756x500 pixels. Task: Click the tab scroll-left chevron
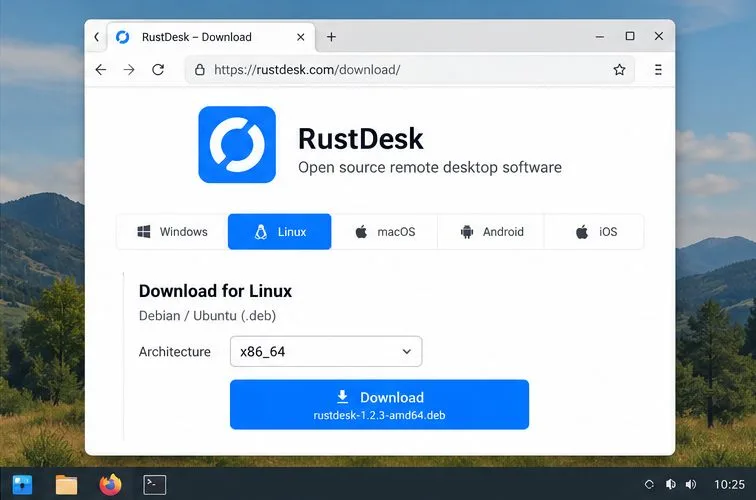[96, 37]
